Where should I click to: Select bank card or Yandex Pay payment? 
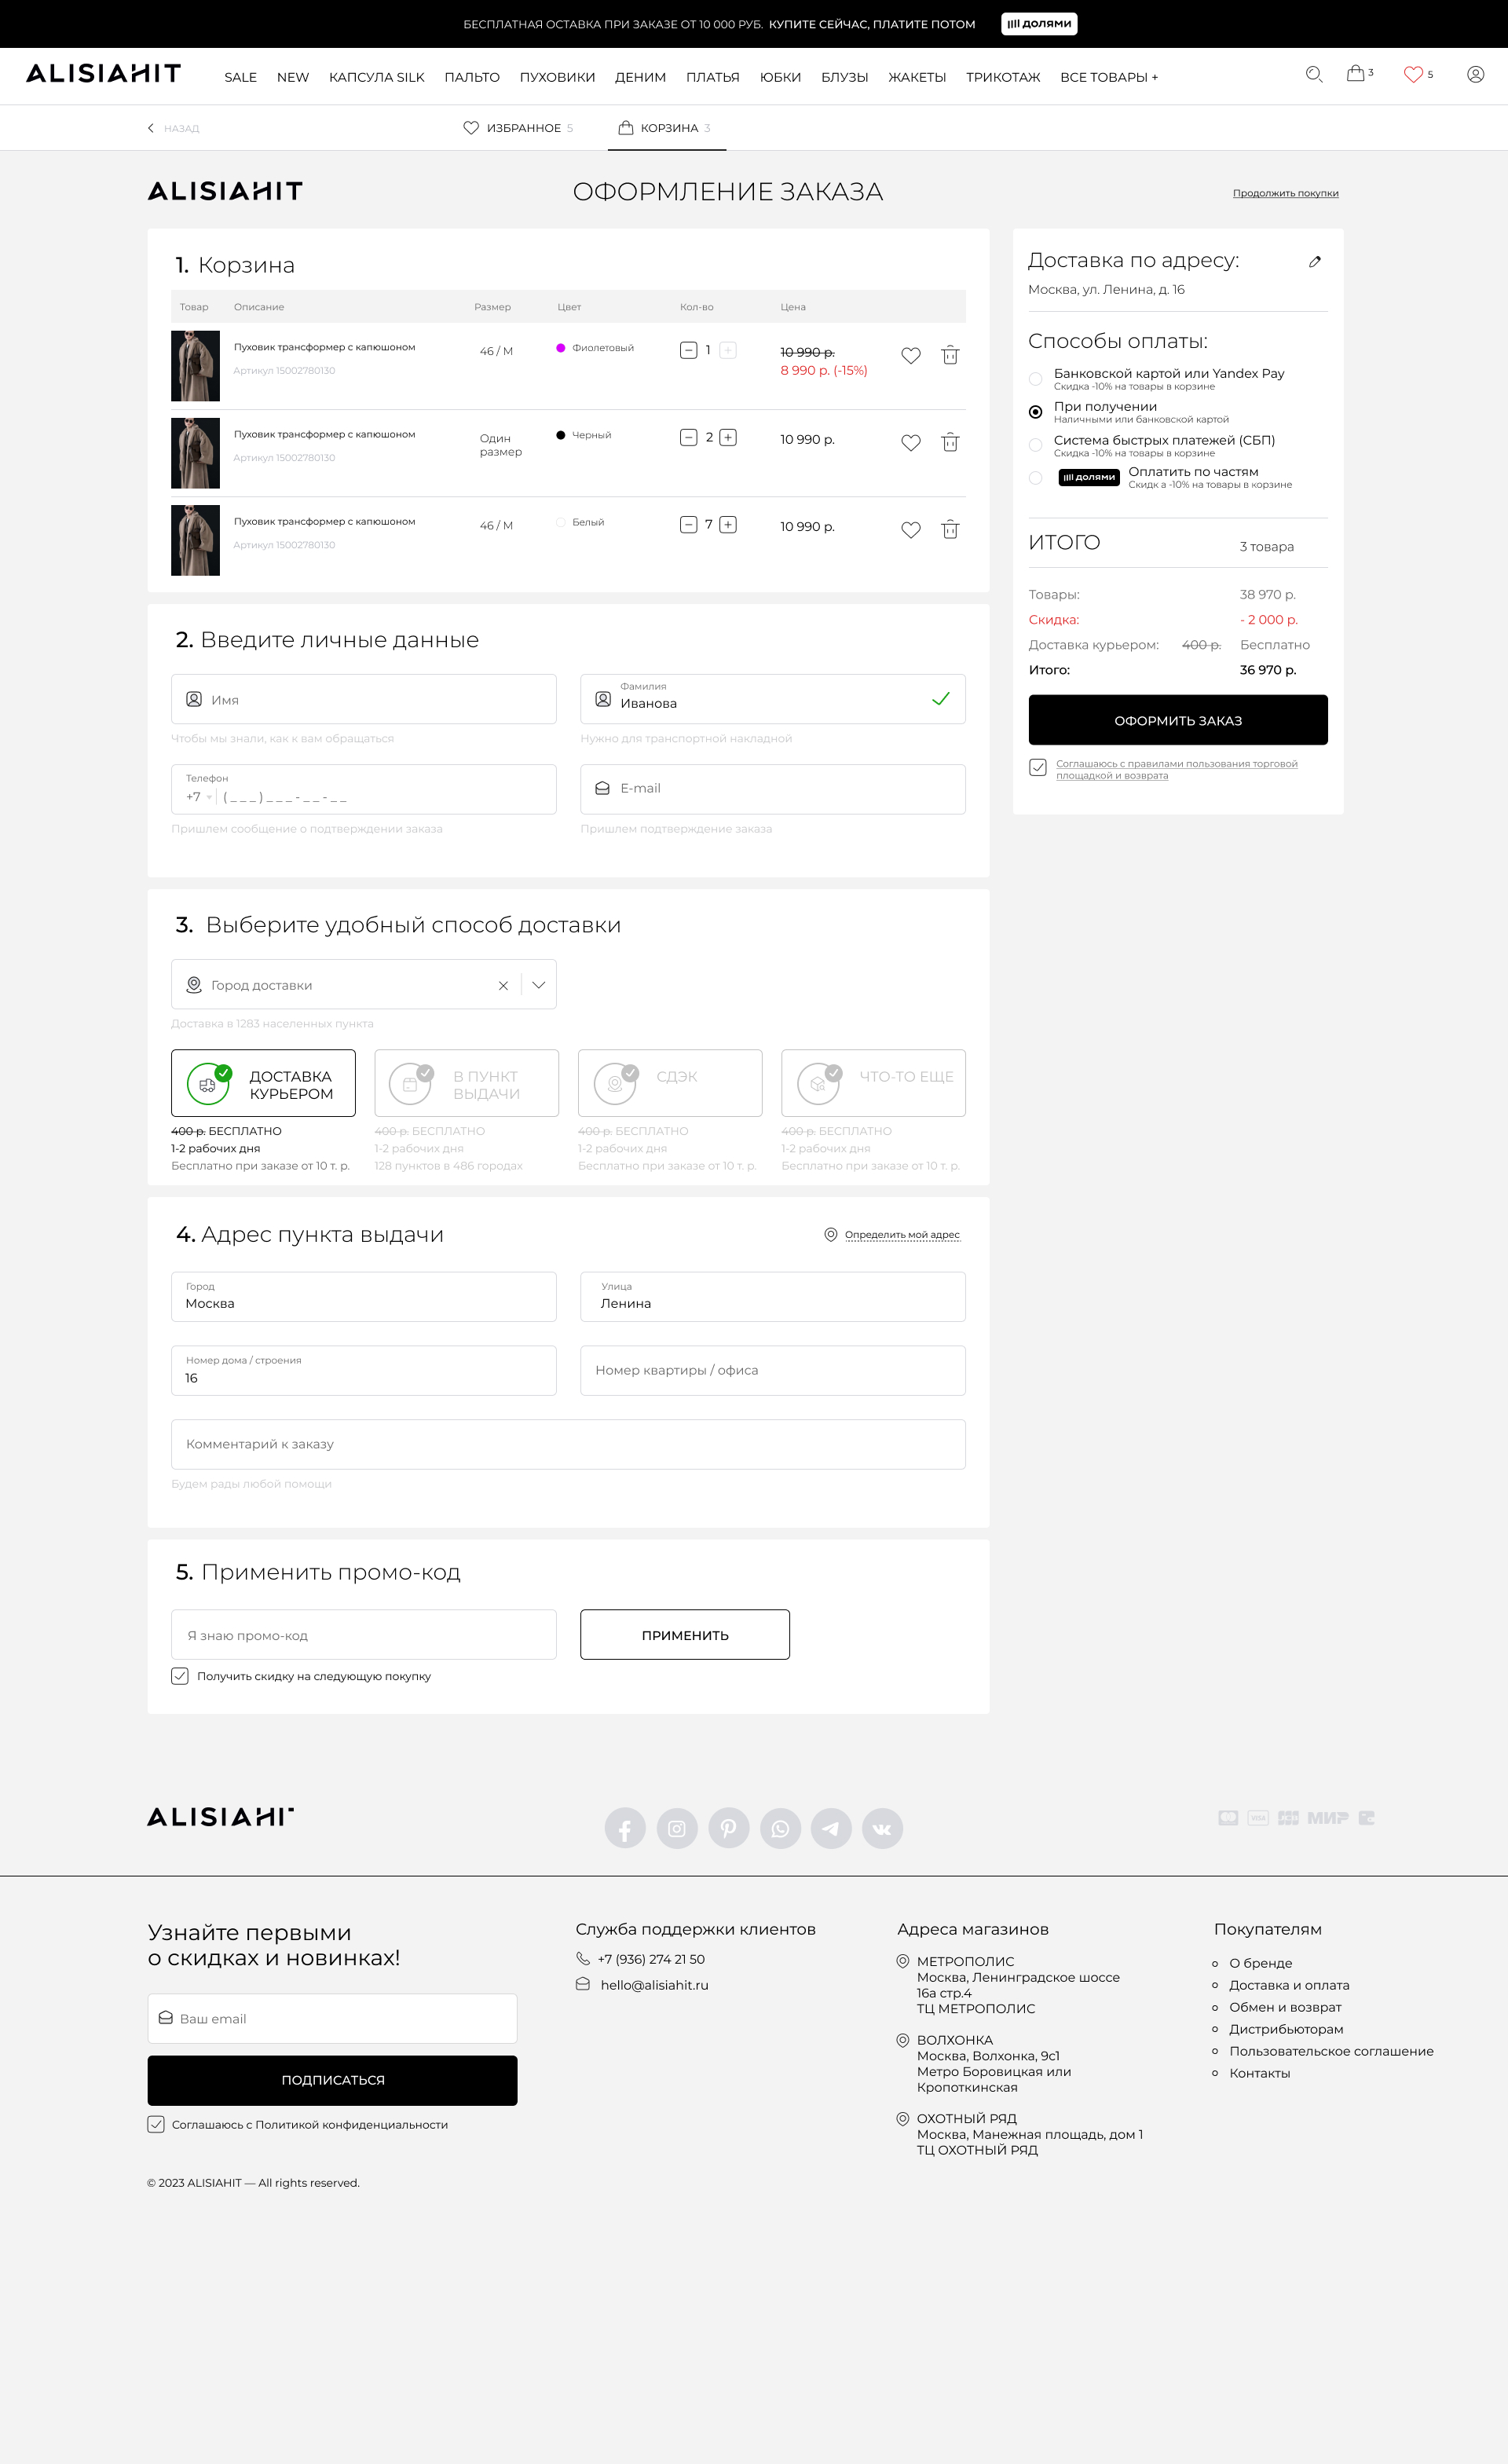pos(1035,379)
